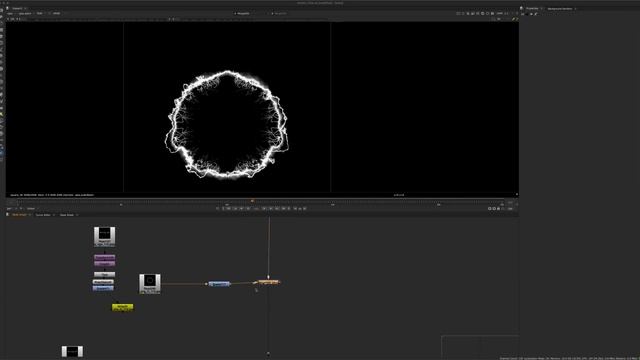Screen dimensions: 640x360
Task: Open the viewer channel set dropdown (rgba)
Action: [x=10, y=13]
